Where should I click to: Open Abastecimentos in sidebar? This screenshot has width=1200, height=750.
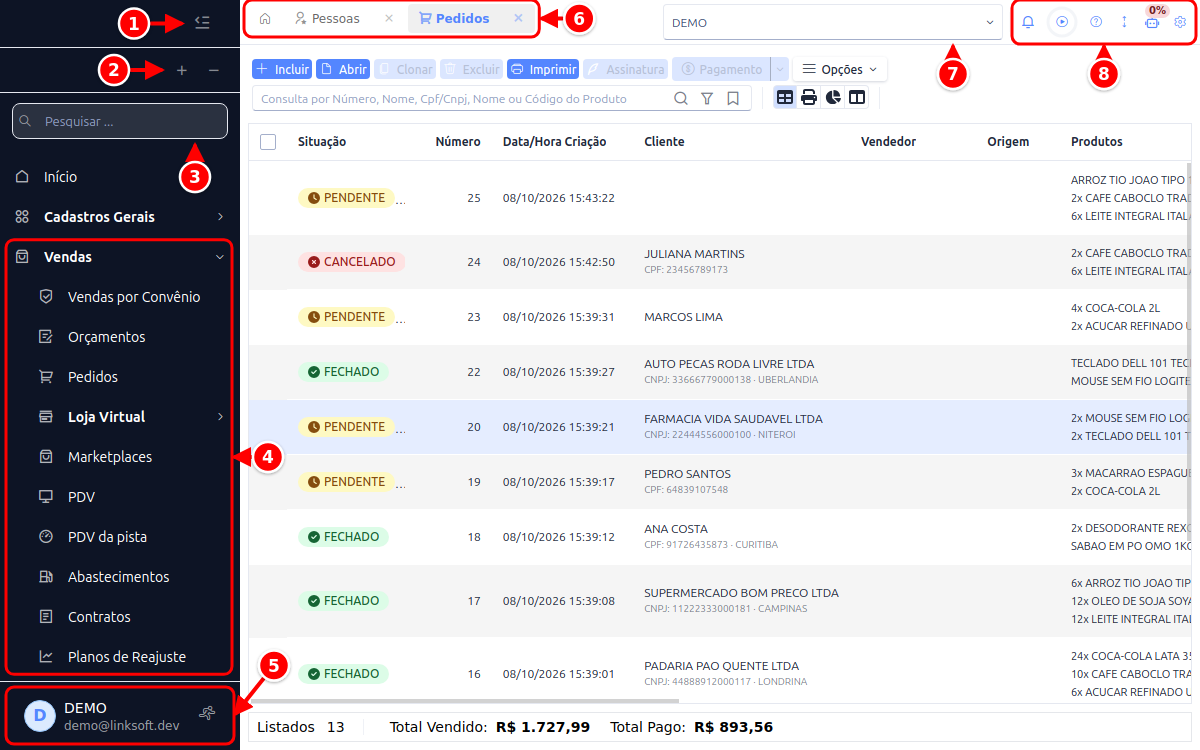120,577
